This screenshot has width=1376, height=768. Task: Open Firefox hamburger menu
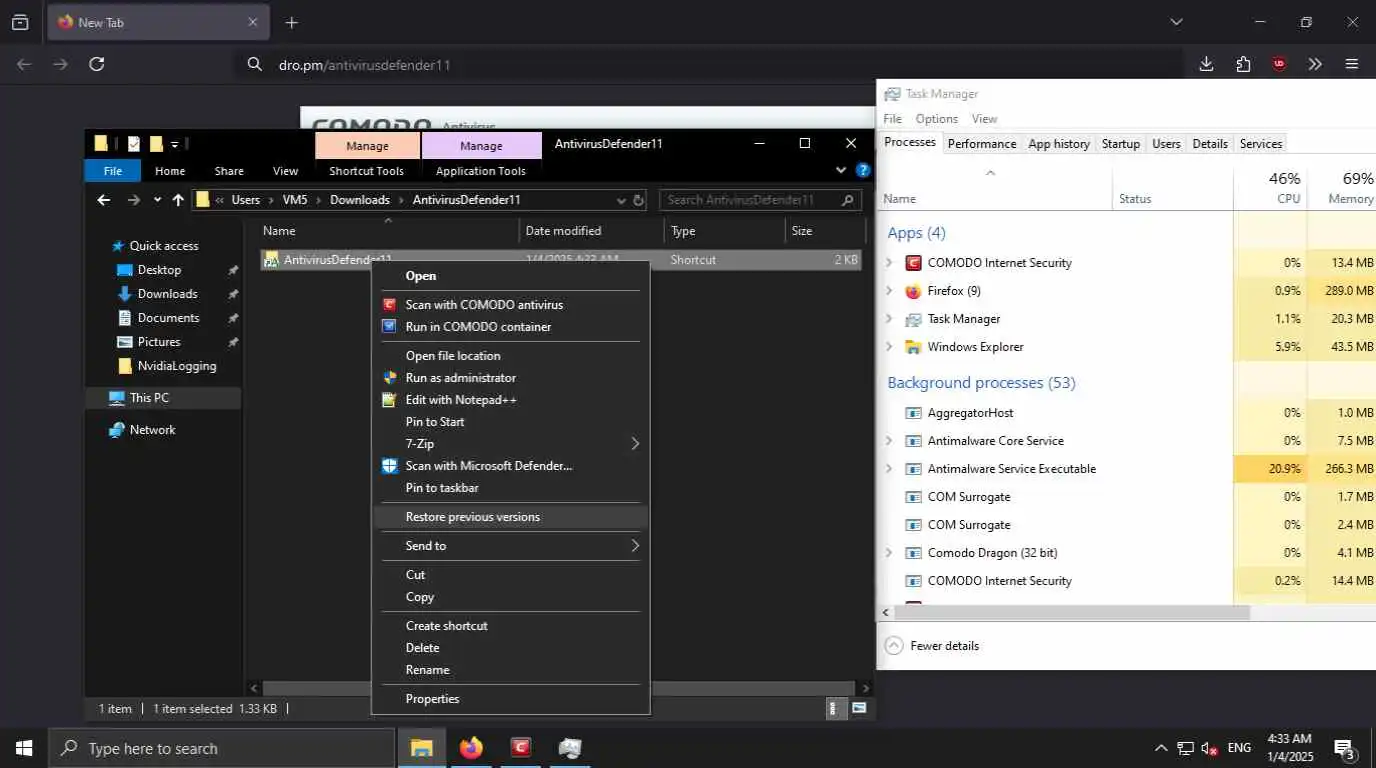point(1352,64)
